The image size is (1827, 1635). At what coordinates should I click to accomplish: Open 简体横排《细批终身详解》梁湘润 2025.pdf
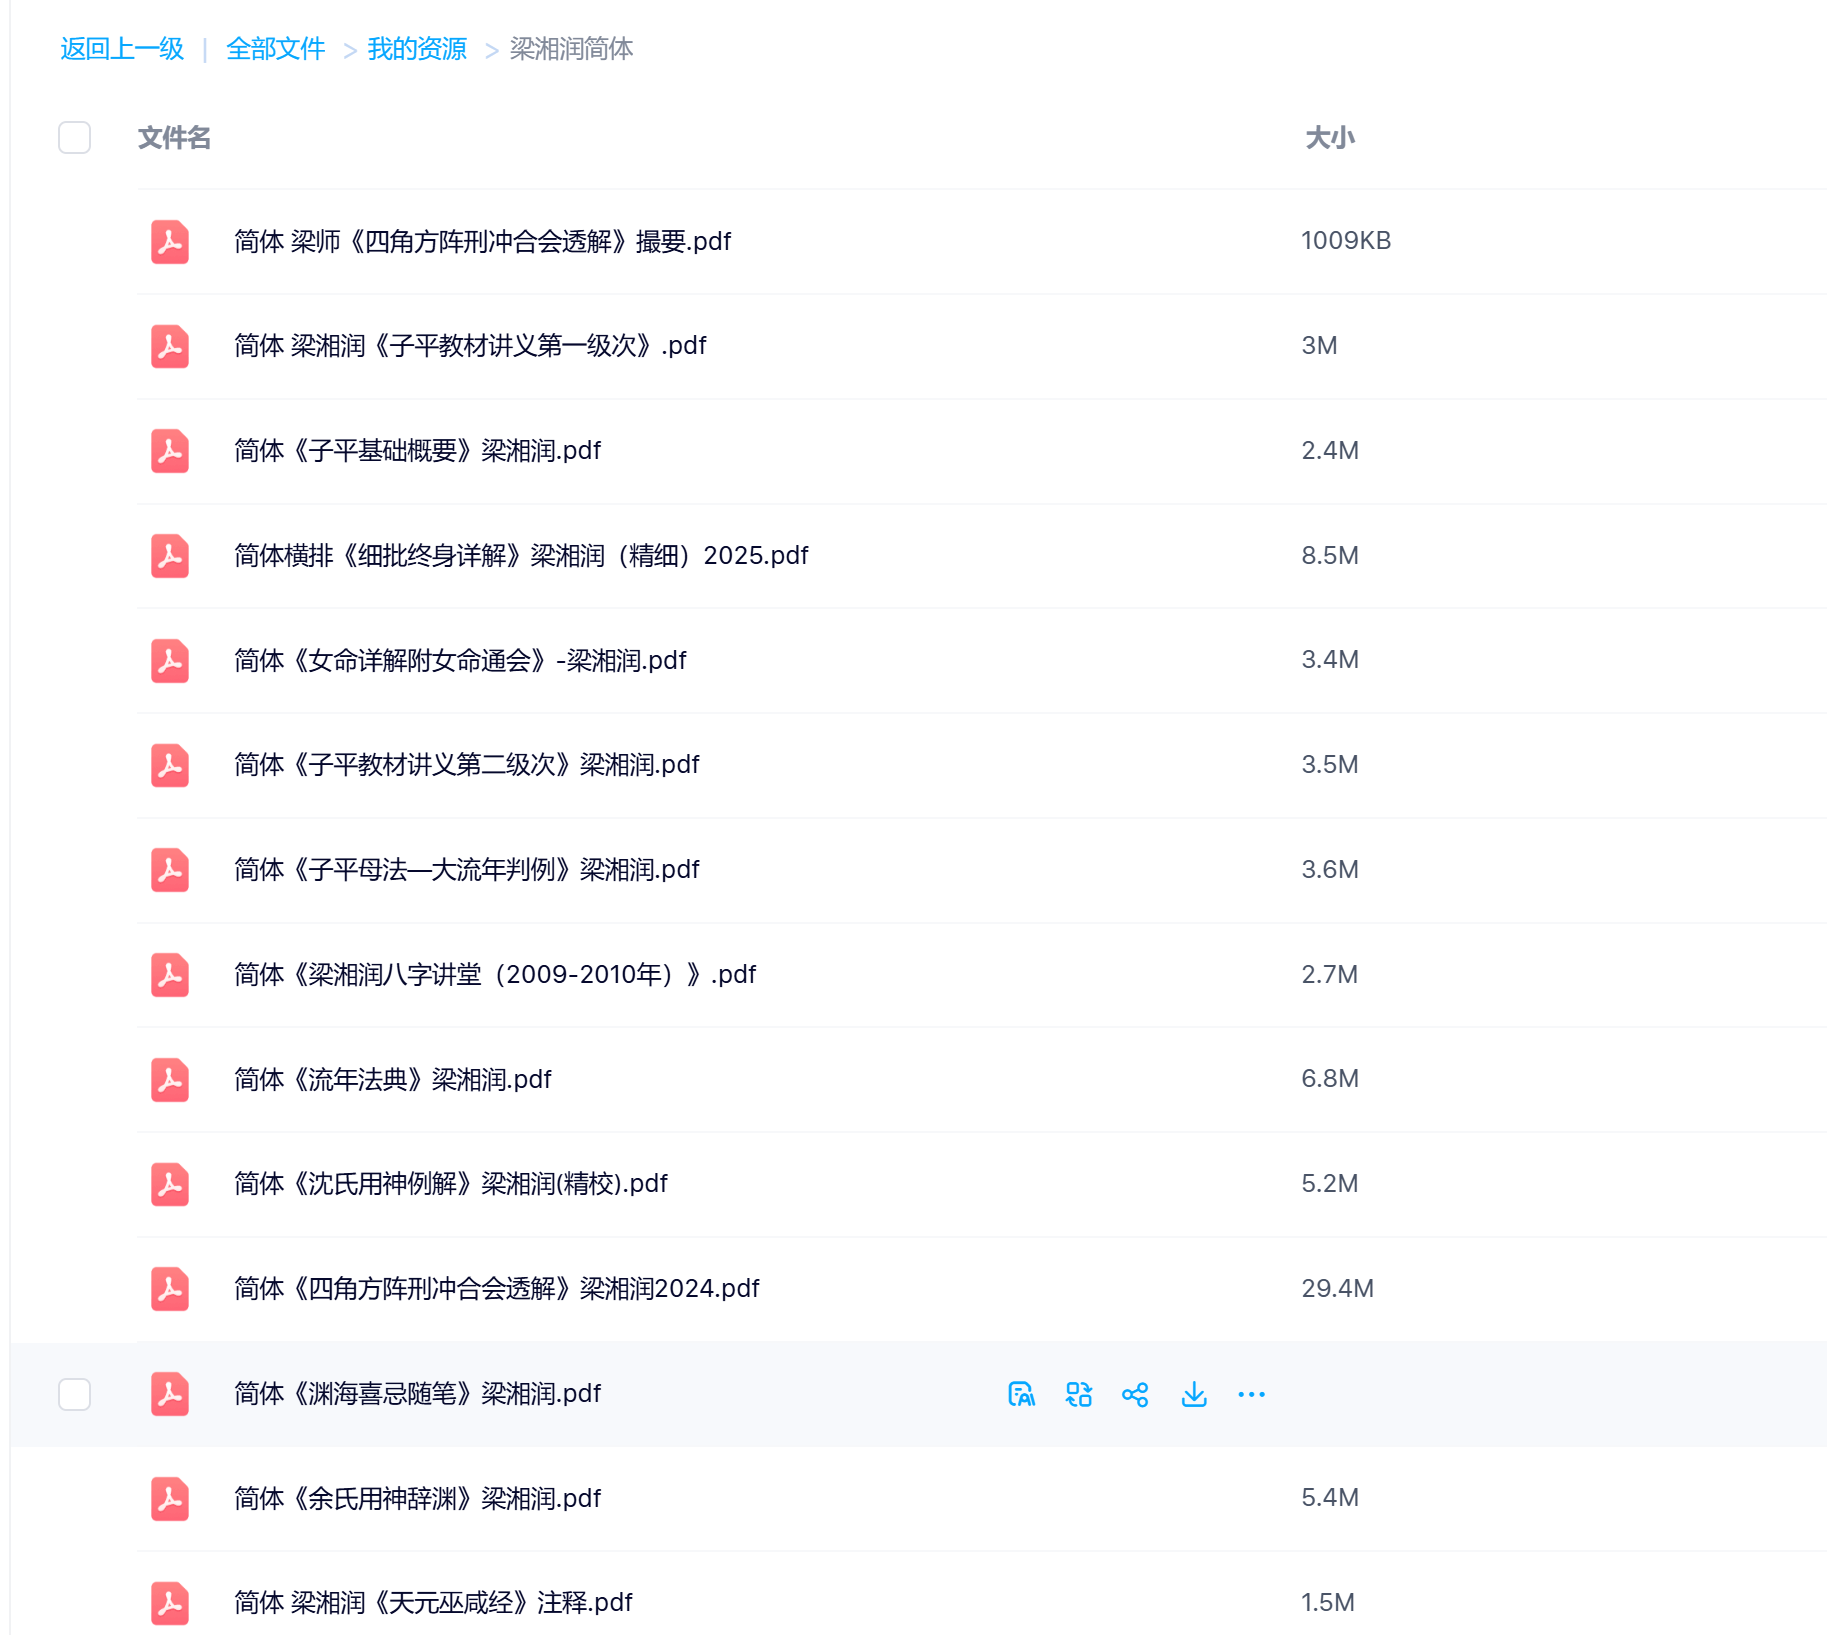click(521, 556)
